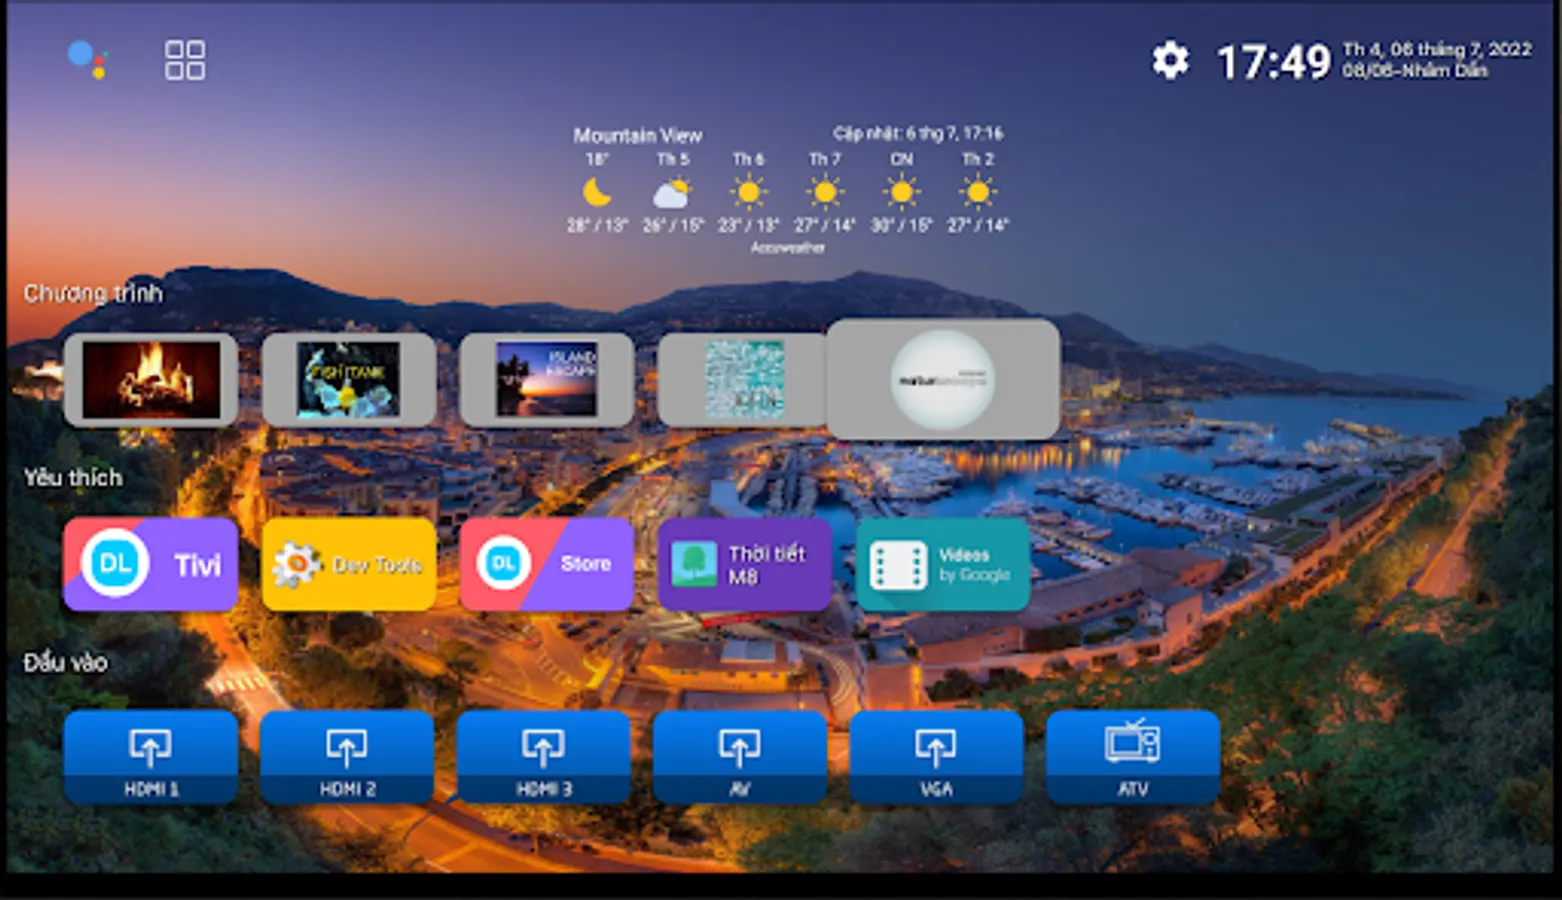Select the Island Escape program
Viewport: 1562px width, 900px height.
546,380
